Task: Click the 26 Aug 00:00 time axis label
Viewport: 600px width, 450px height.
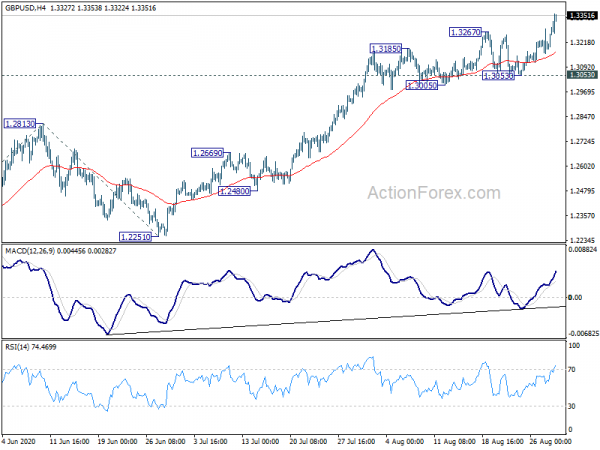Action: click(x=550, y=442)
